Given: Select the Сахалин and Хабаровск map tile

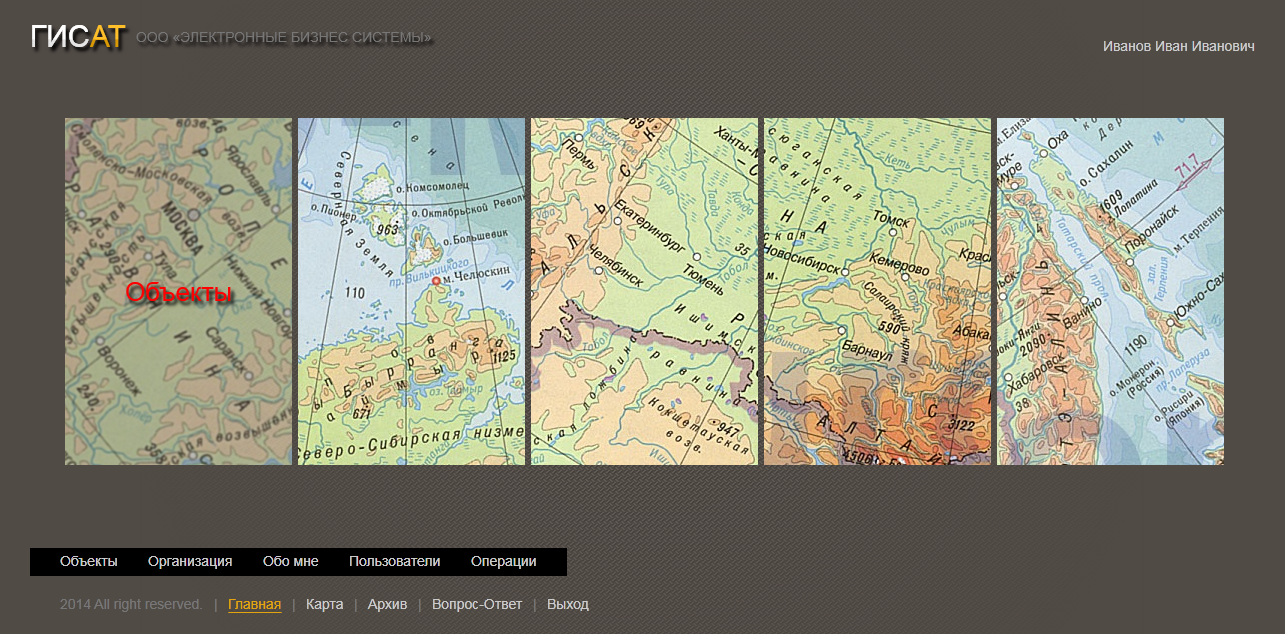Looking at the screenshot, I should (x=1110, y=291).
